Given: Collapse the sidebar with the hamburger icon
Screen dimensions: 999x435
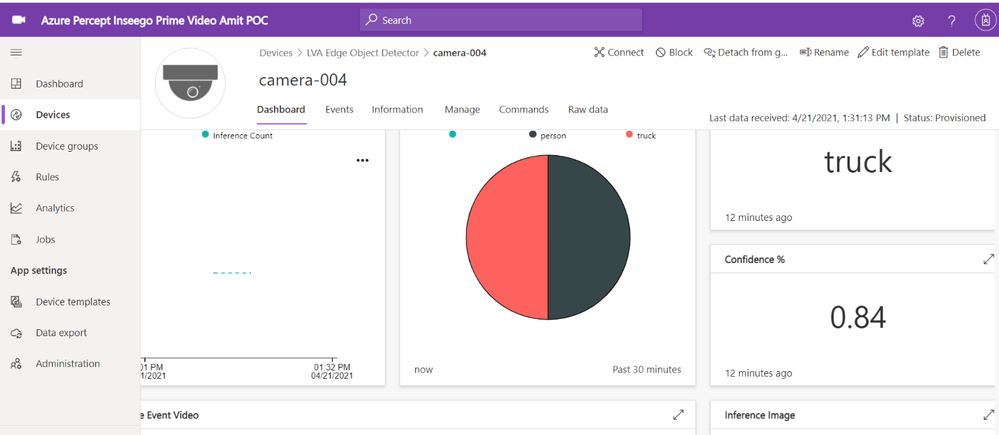Looking at the screenshot, I should pos(17,53).
